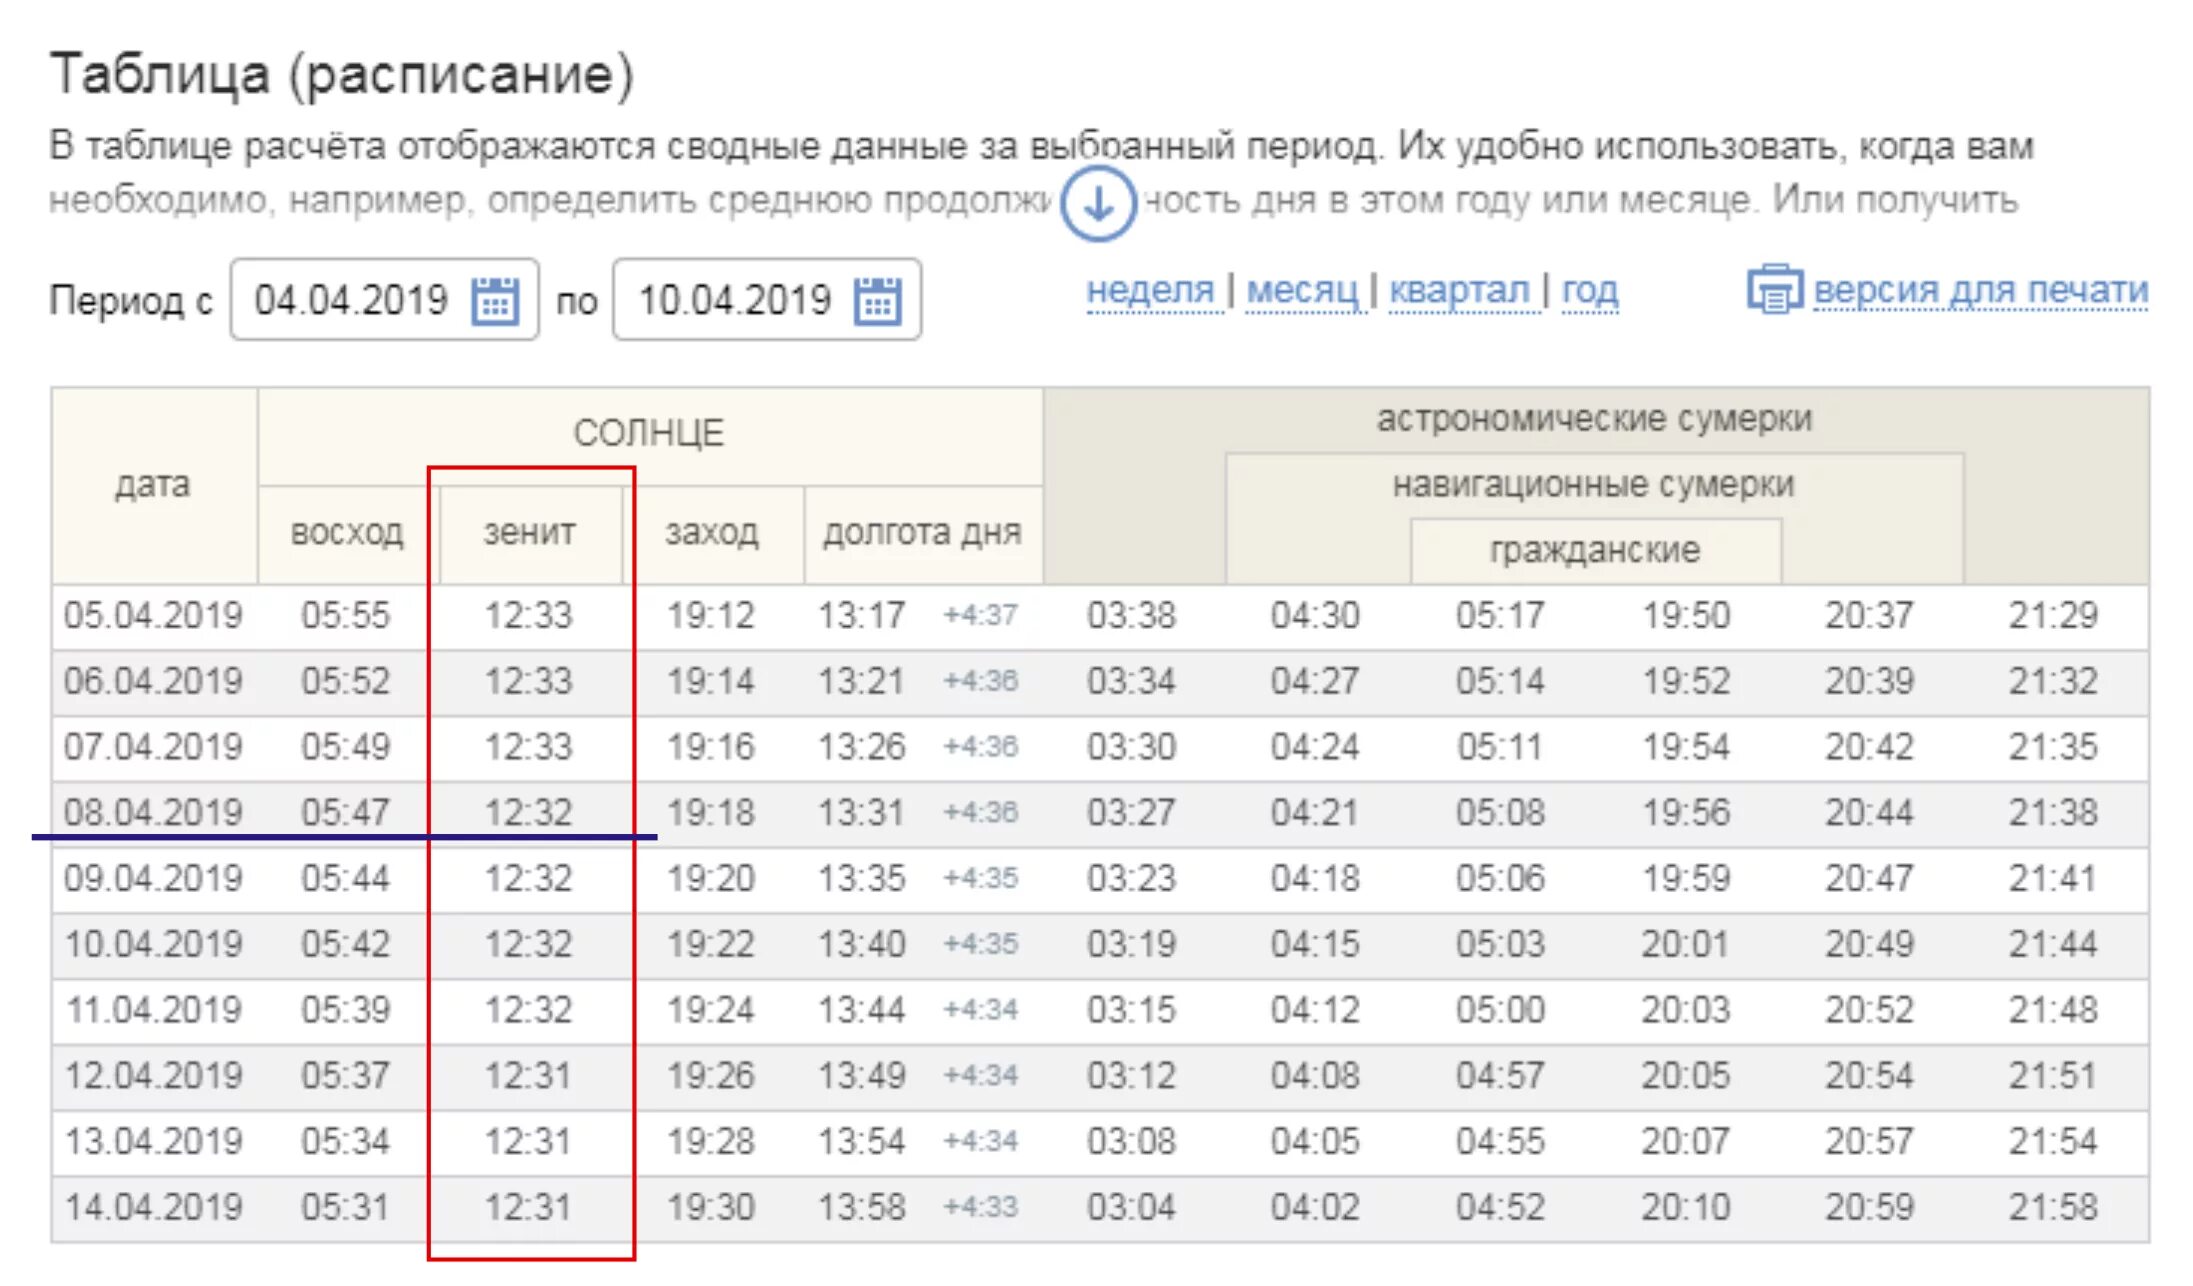Click civil twilight start 05:00
Image resolution: width=2193 pixels, height=1286 pixels.
[x=1500, y=1010]
